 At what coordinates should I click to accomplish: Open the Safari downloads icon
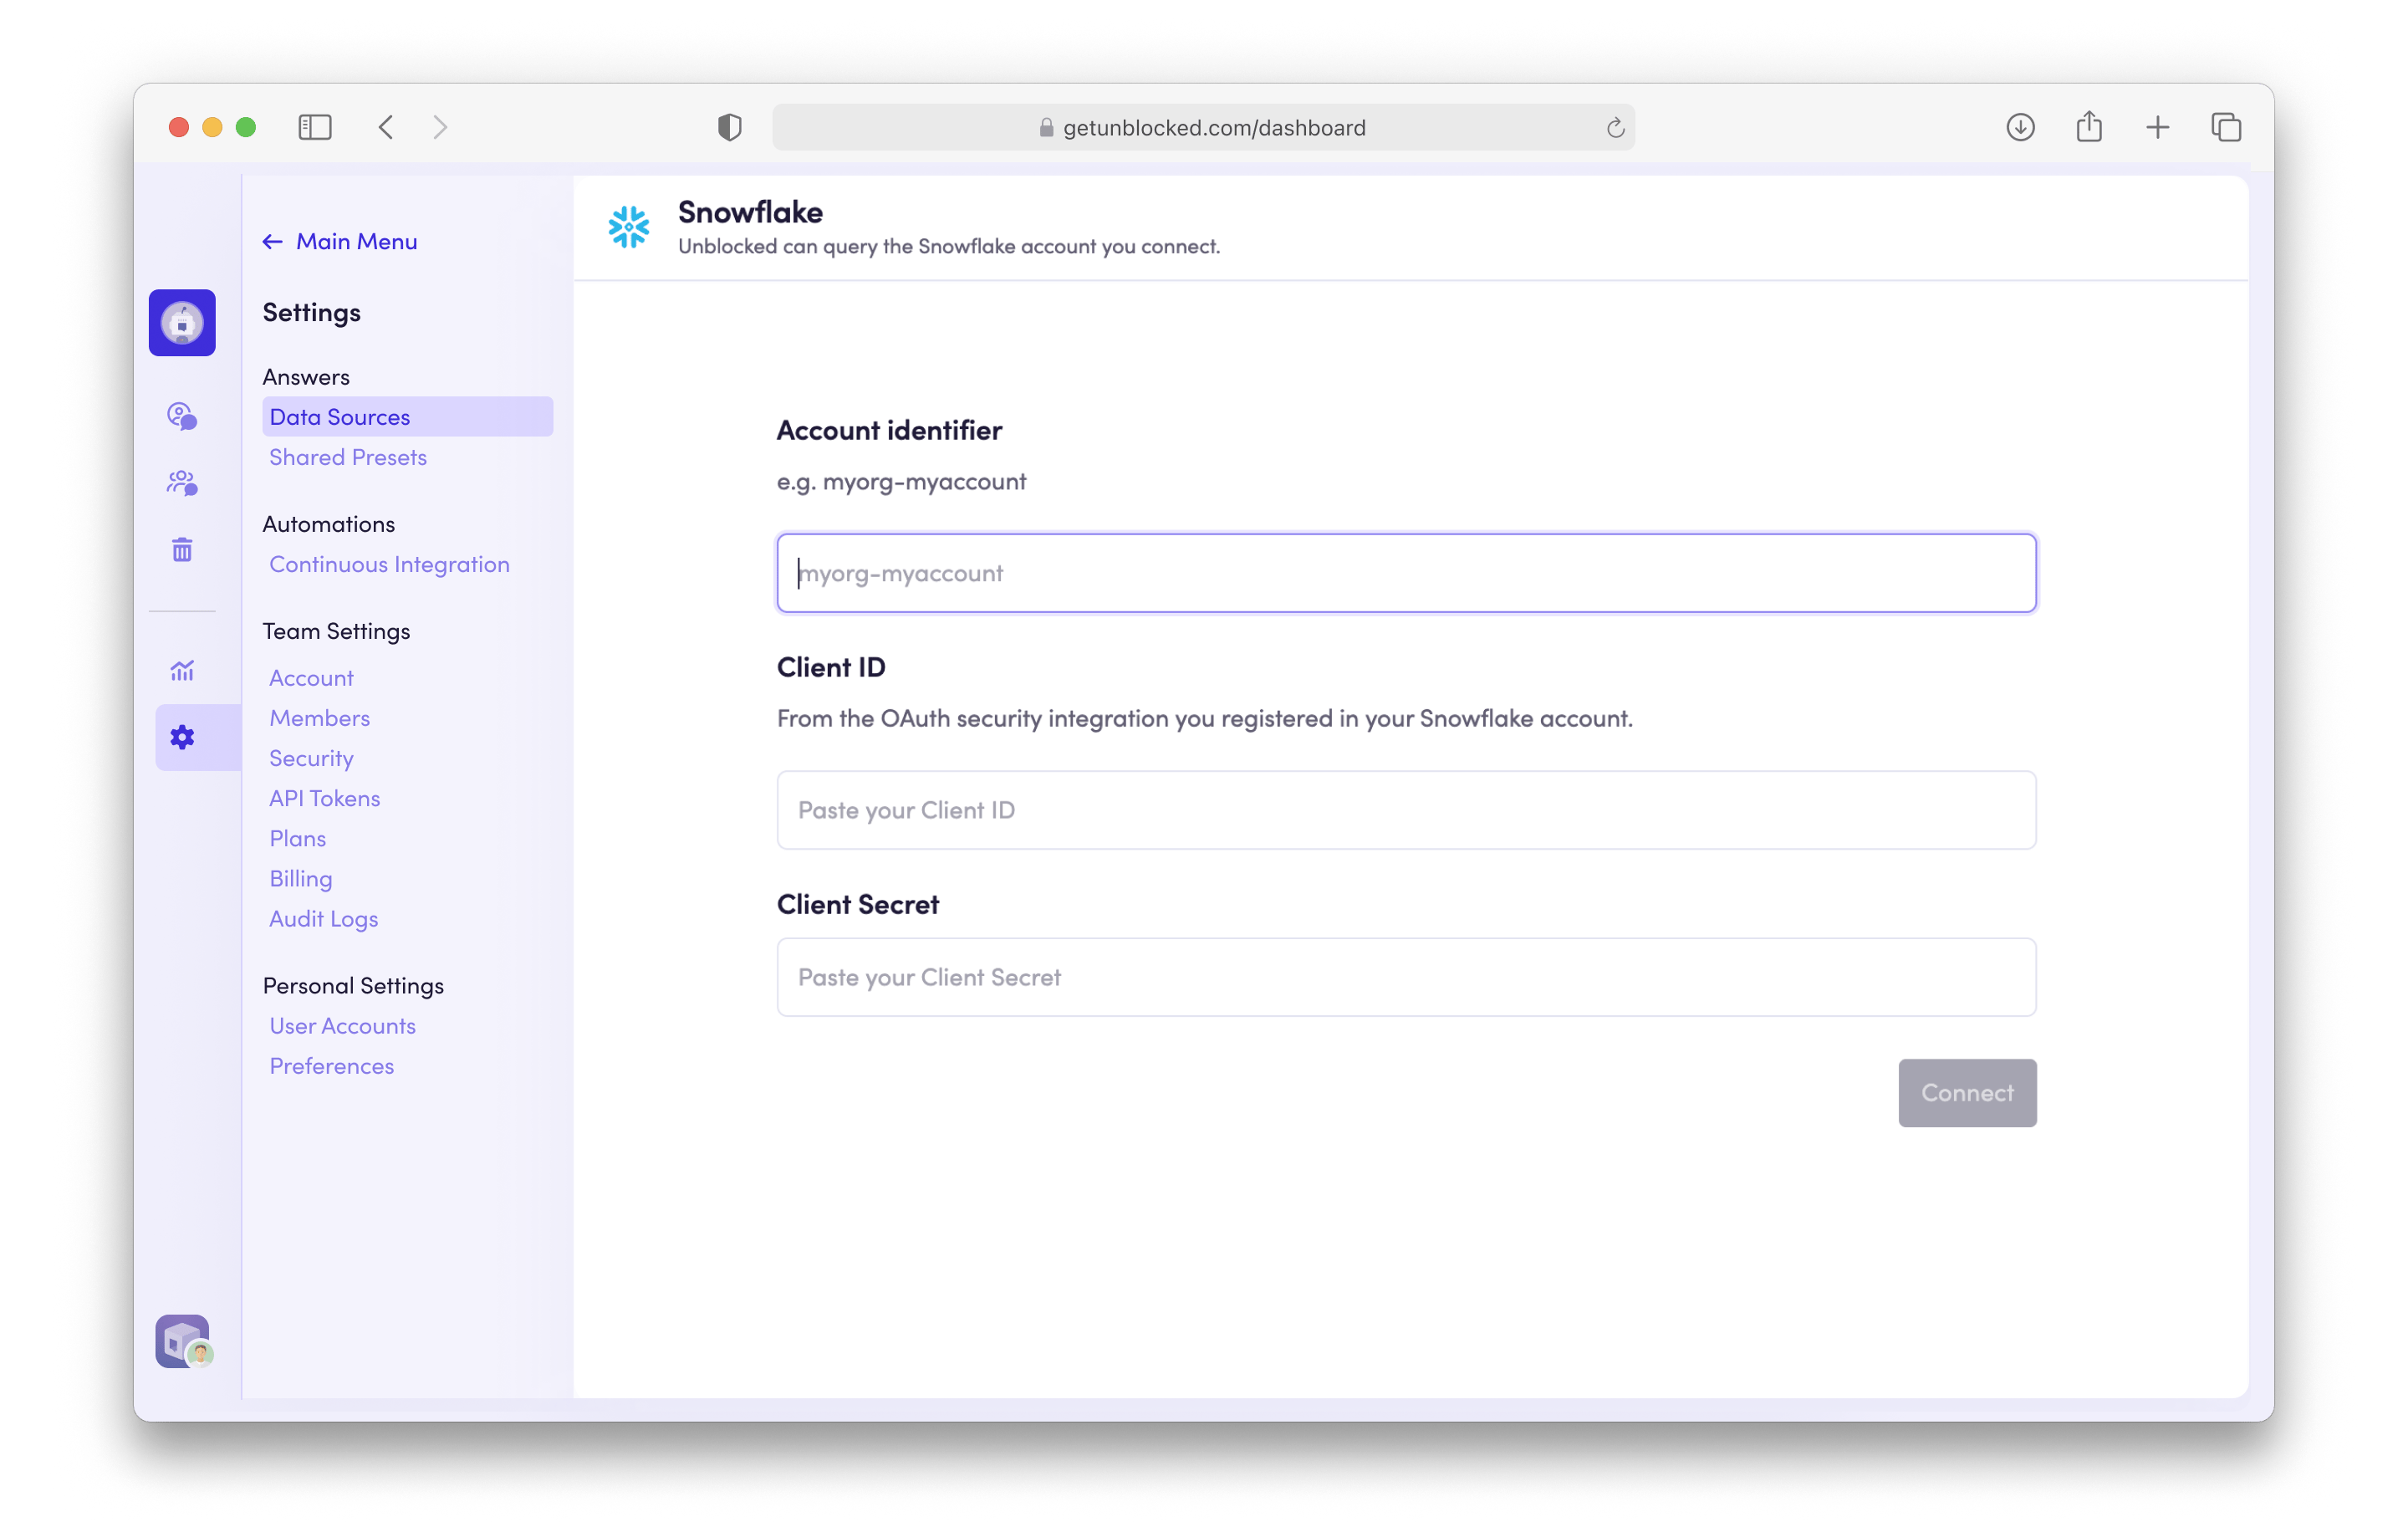(x=2020, y=127)
